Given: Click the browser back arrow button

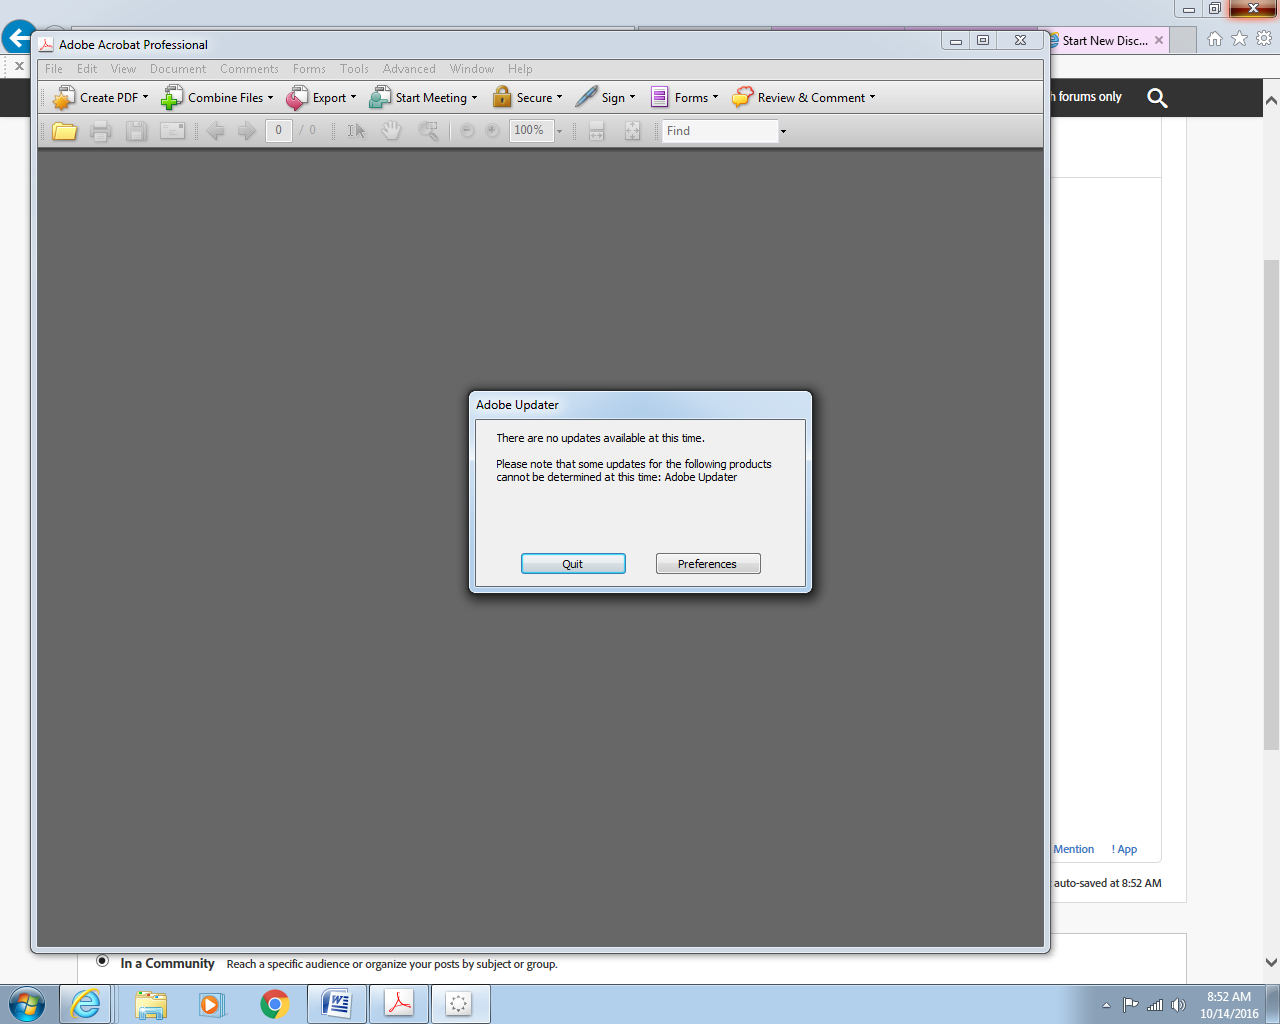Looking at the screenshot, I should 18,38.
